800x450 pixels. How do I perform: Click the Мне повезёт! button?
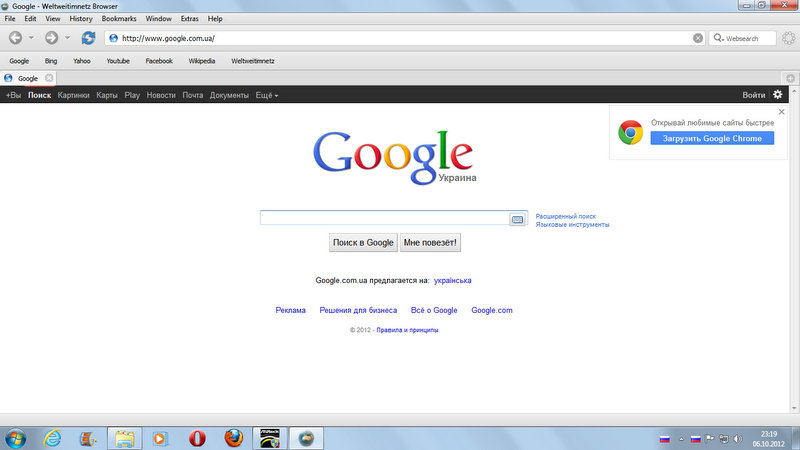pos(430,243)
